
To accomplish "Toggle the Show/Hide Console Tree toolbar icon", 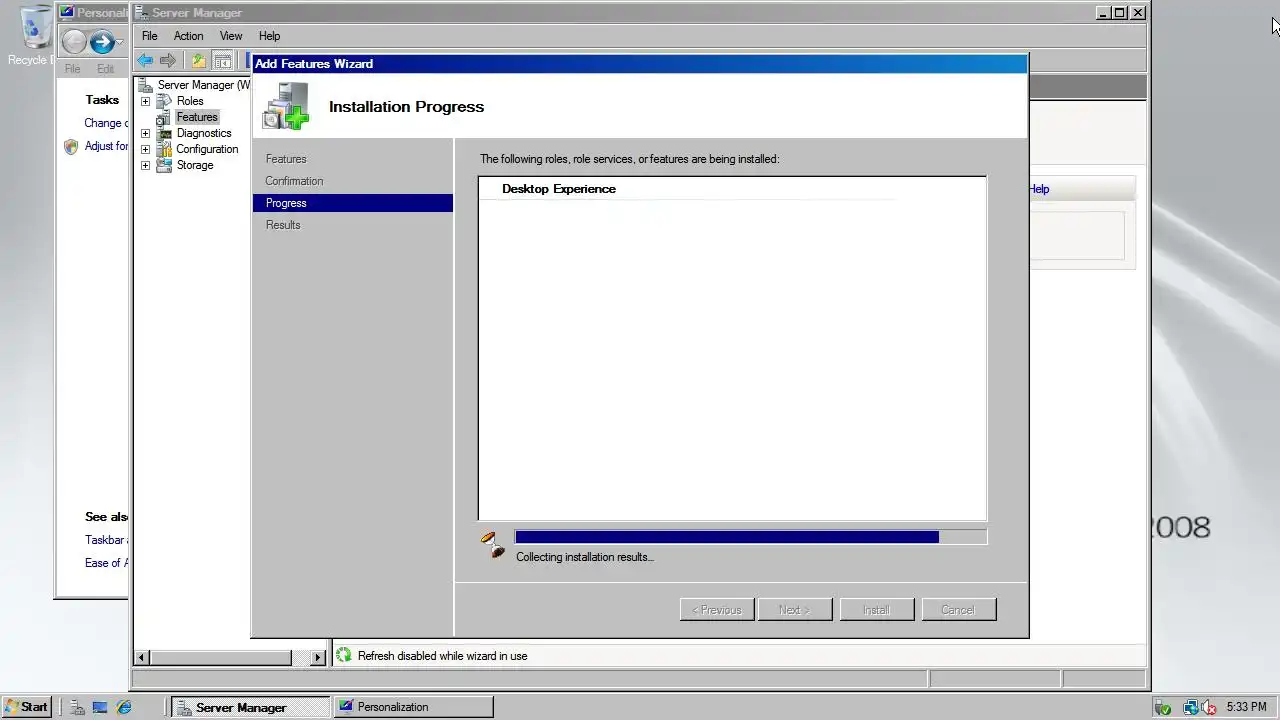I will coord(222,61).
